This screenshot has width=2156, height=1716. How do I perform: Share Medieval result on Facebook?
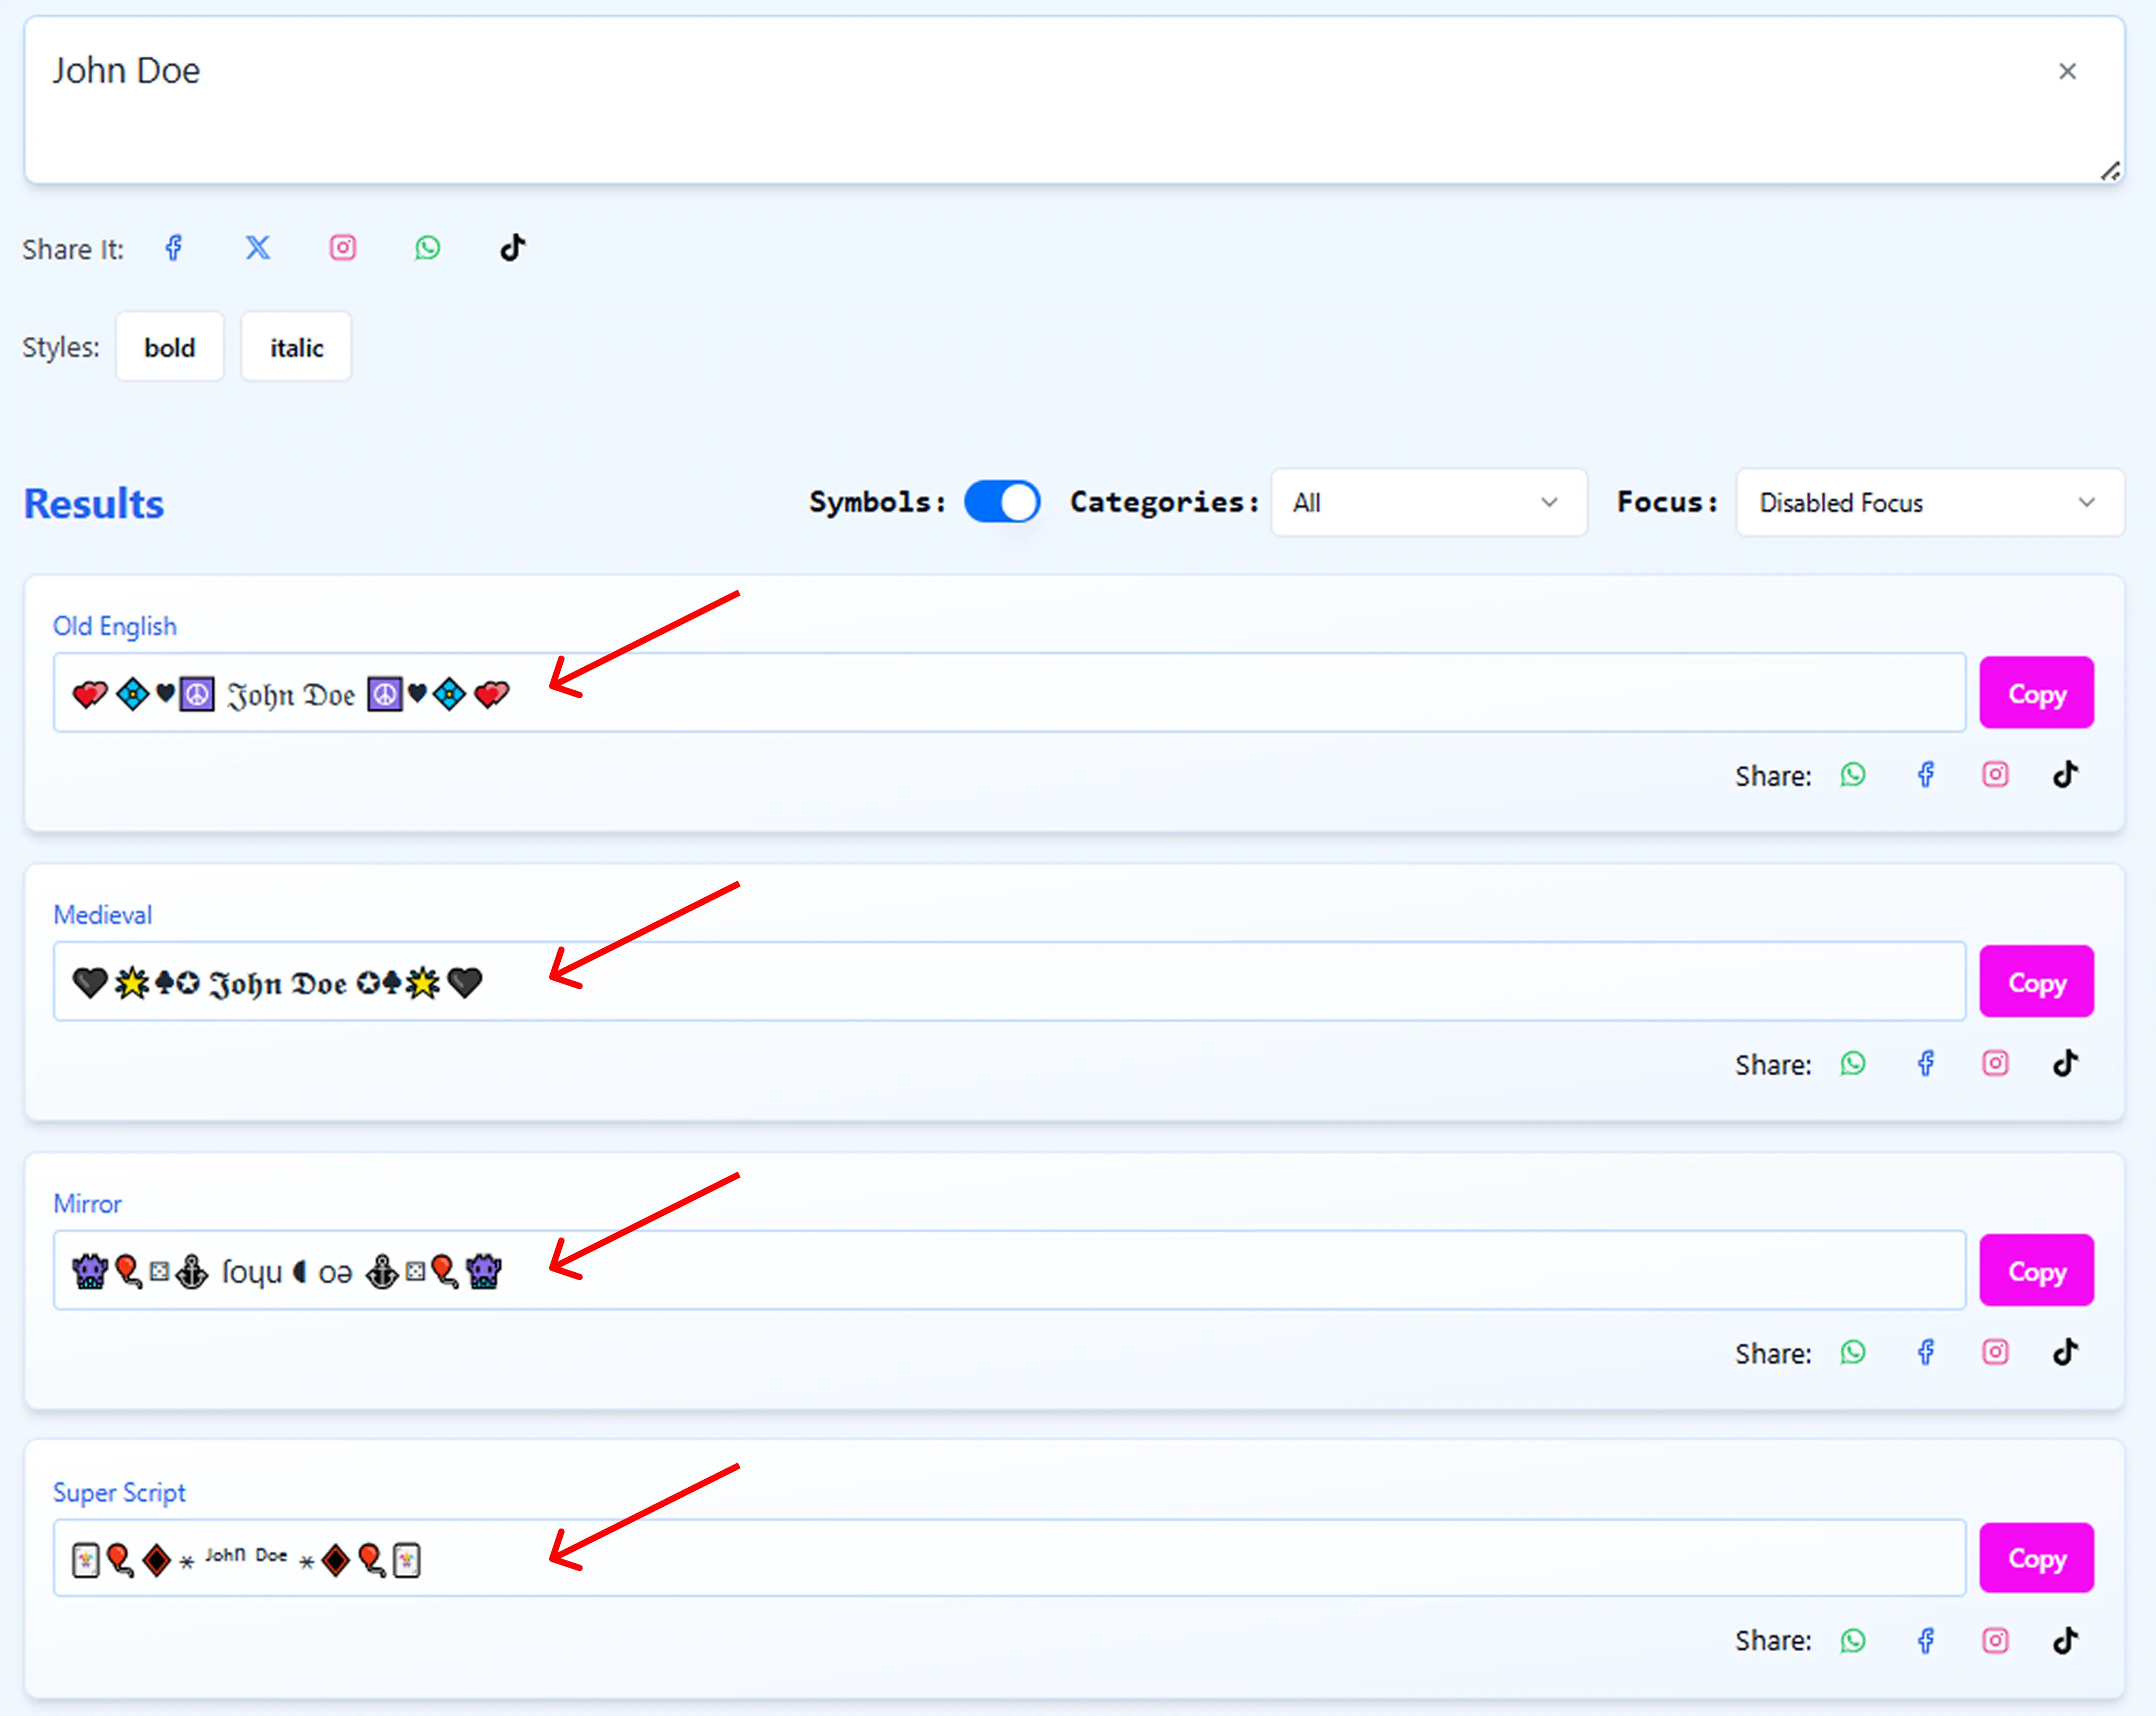click(x=1926, y=1064)
